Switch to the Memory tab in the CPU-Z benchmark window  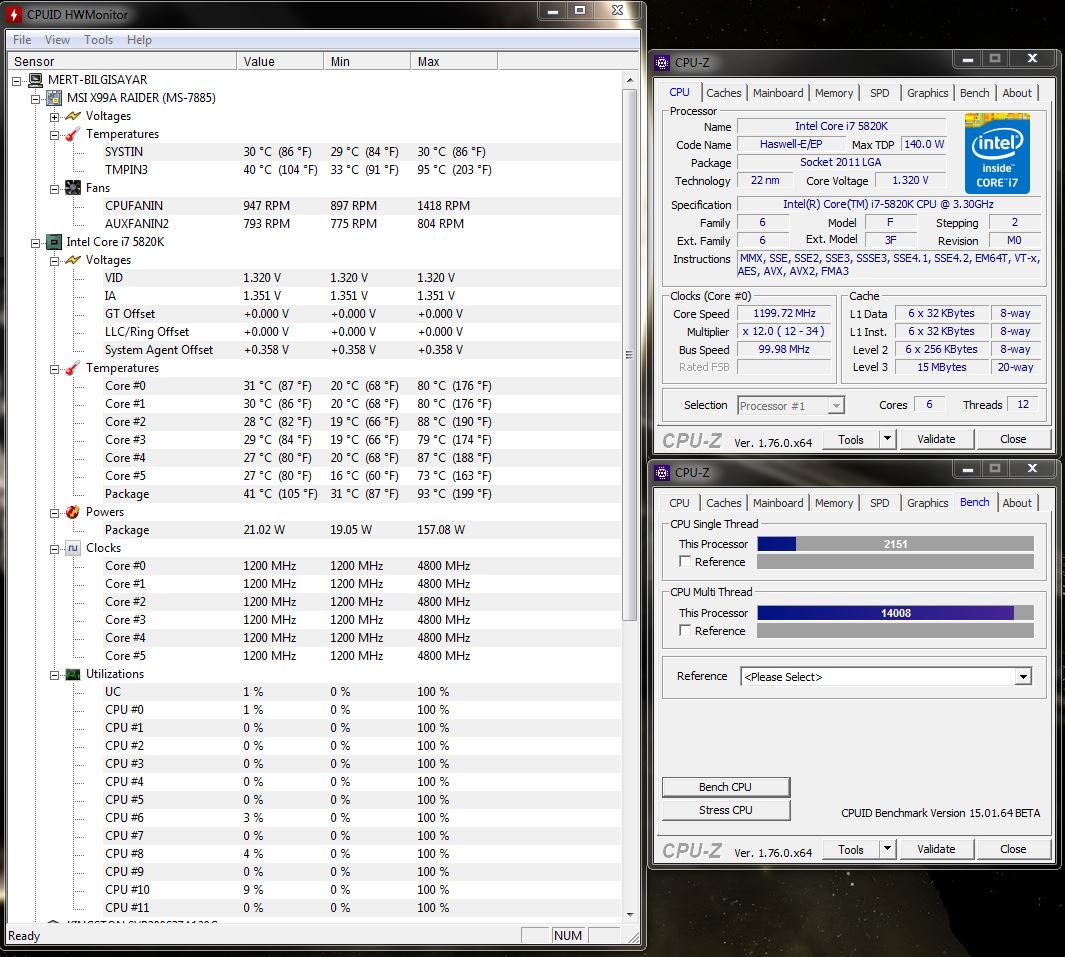coord(833,503)
